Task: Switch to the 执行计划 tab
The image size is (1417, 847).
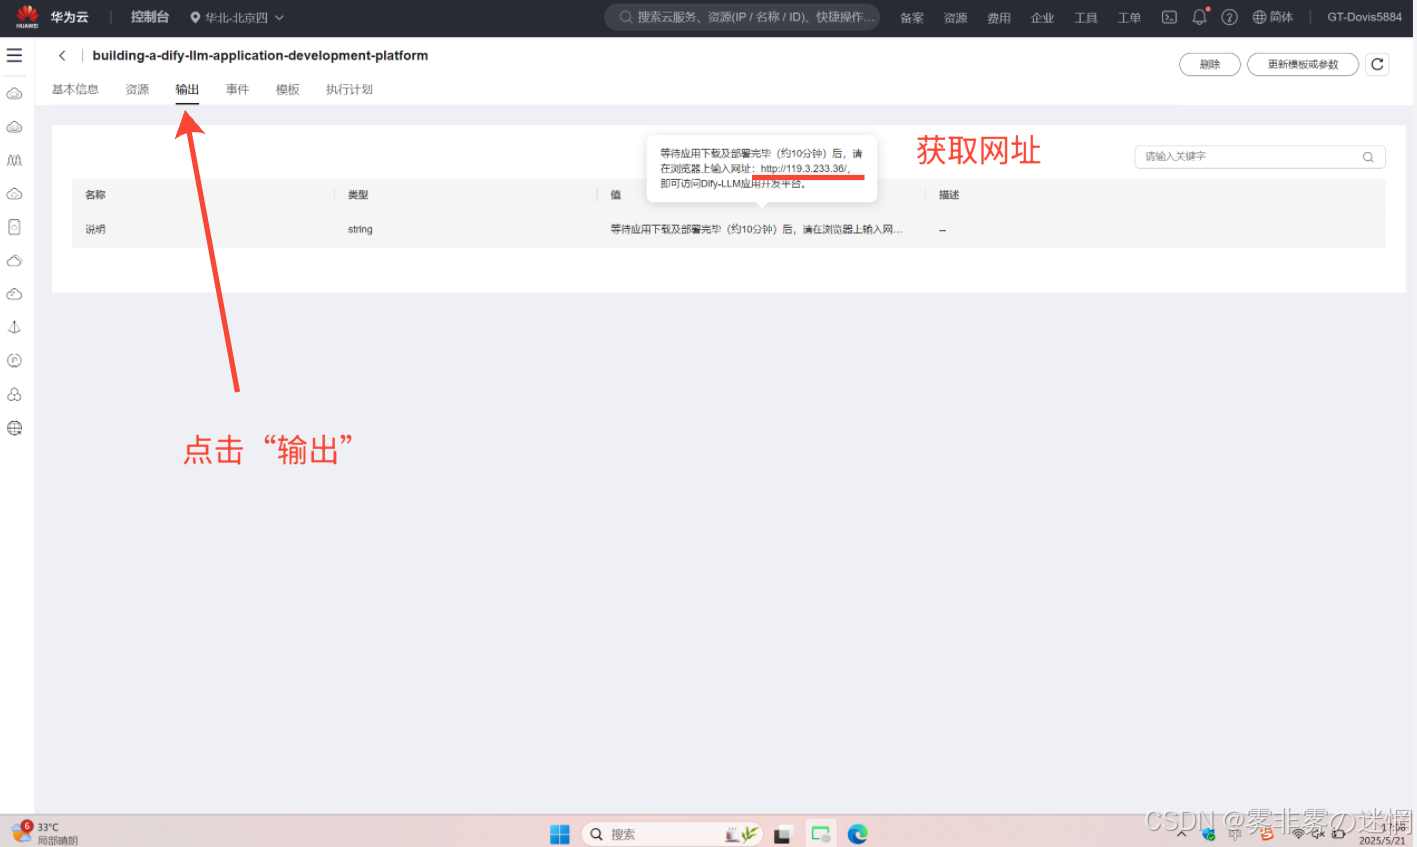Action: [349, 90]
